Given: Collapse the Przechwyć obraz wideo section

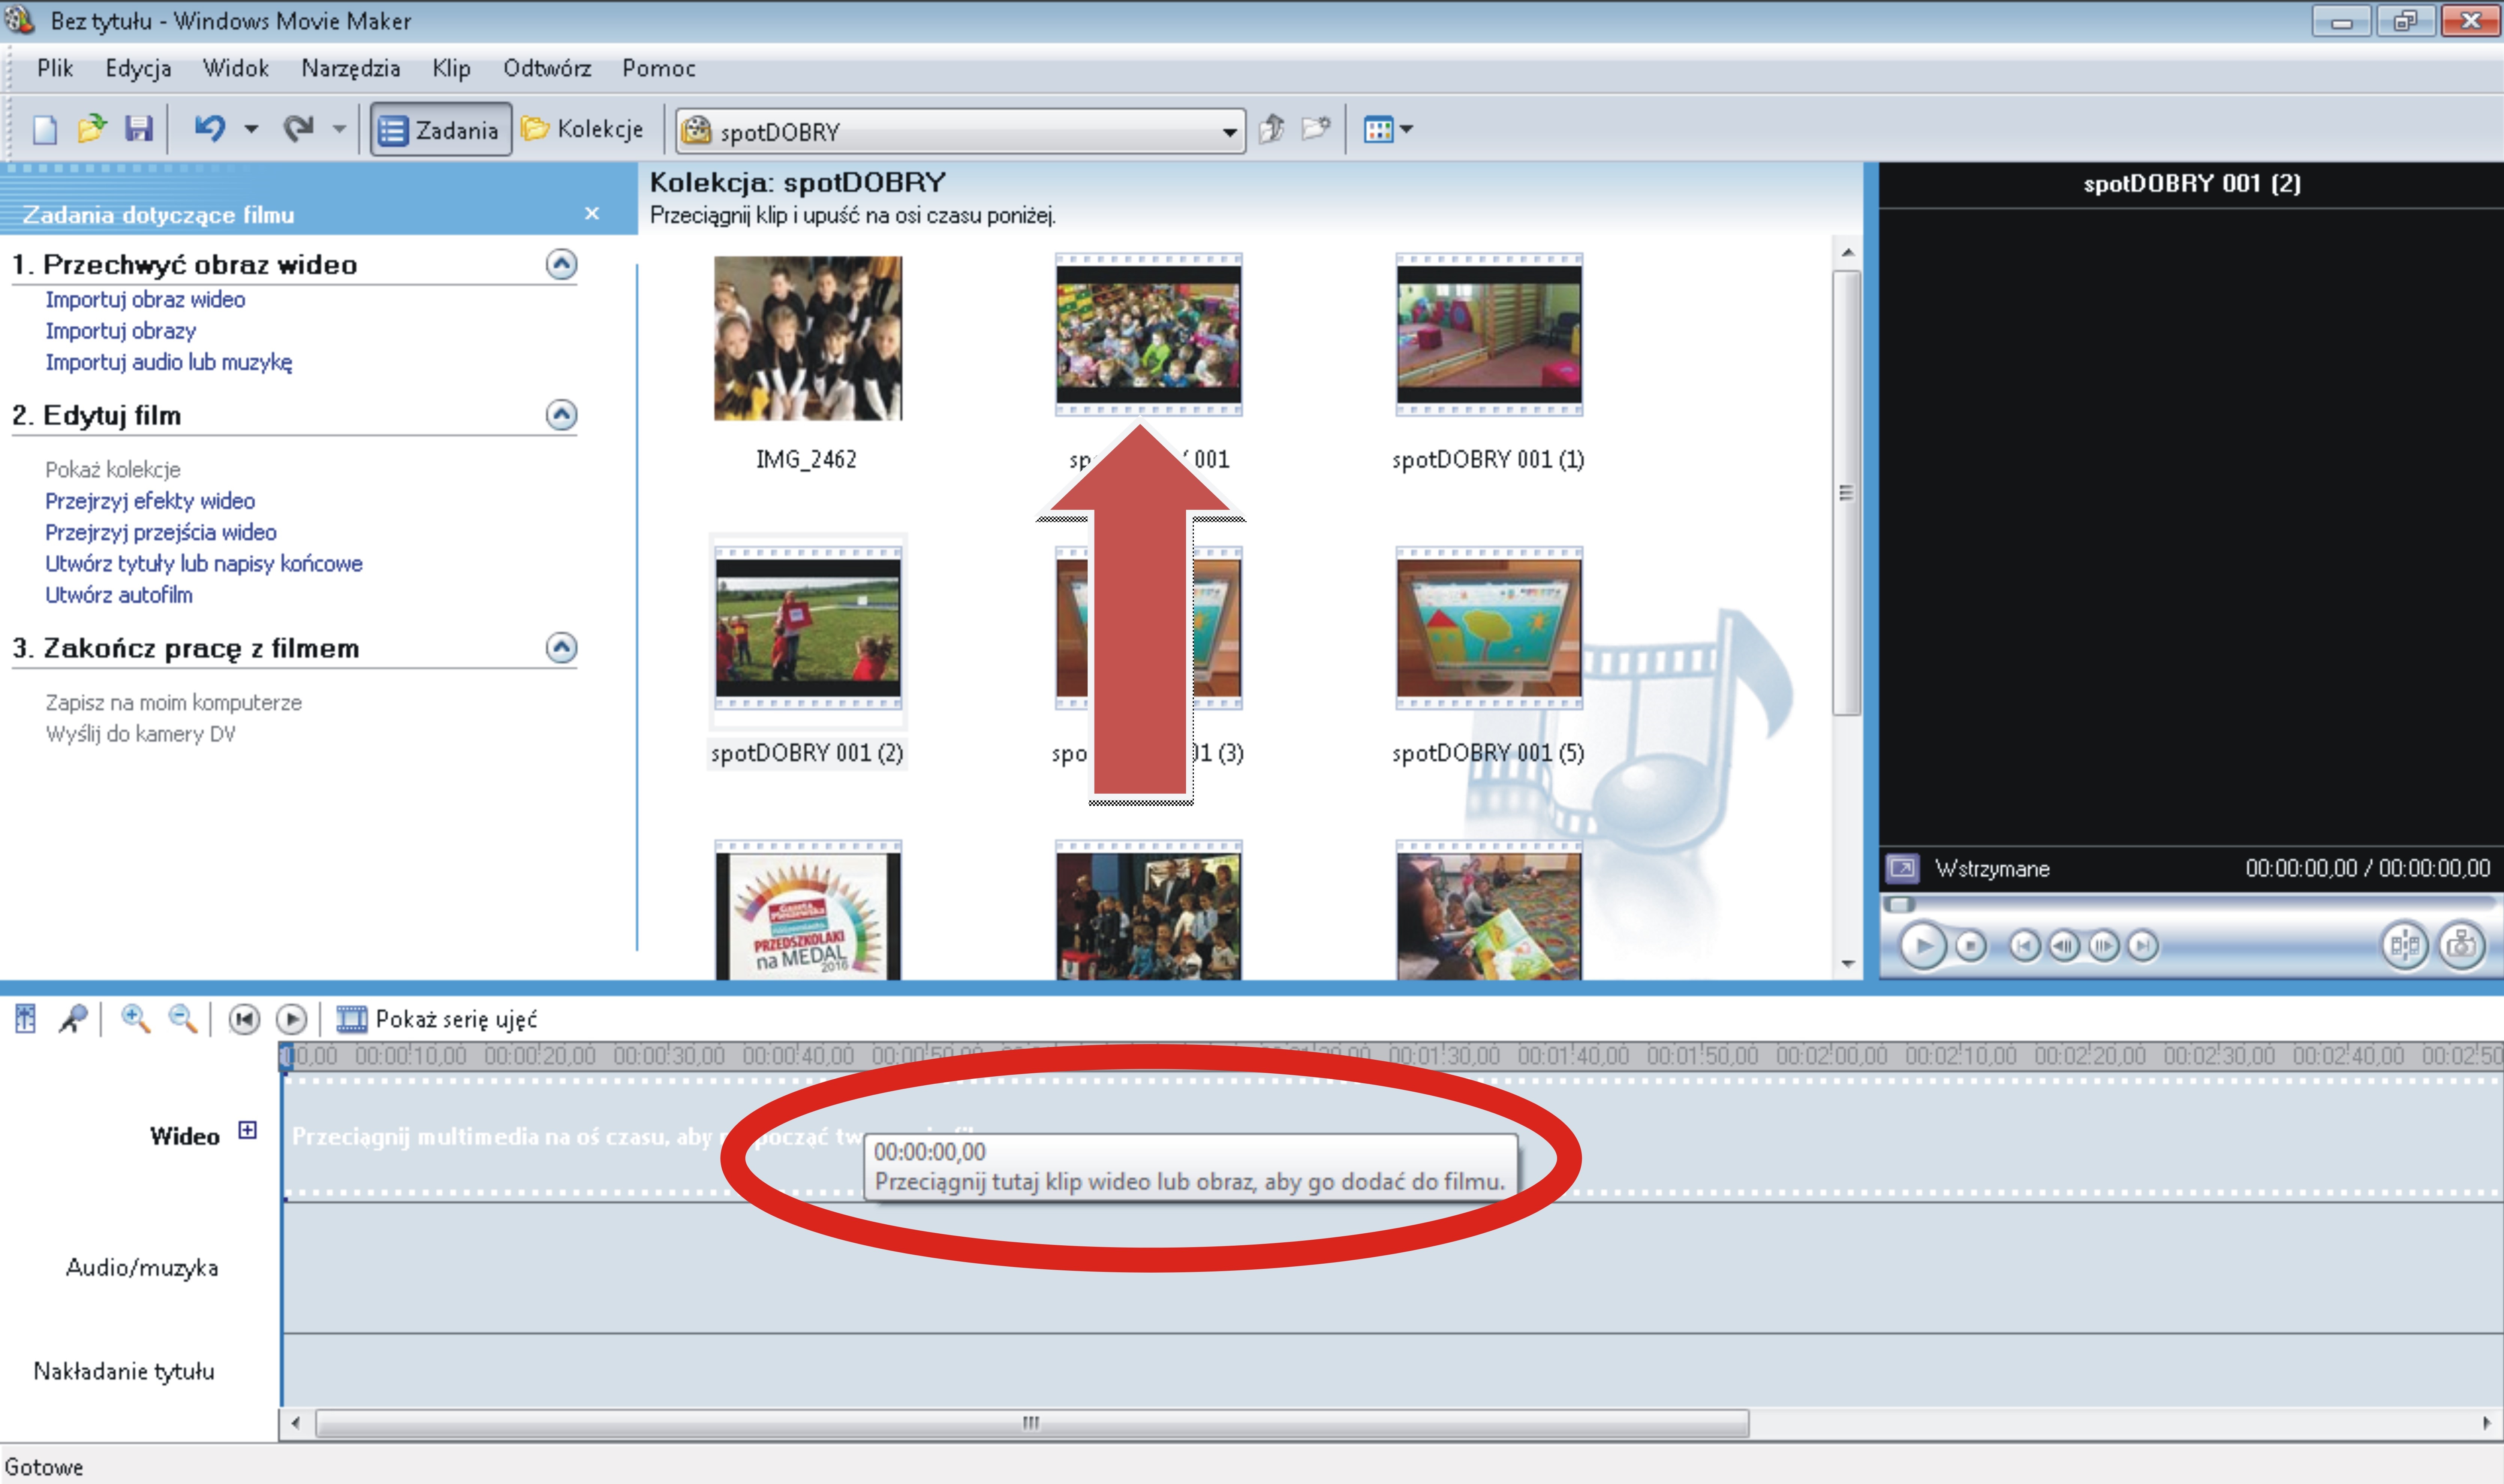Looking at the screenshot, I should [561, 264].
